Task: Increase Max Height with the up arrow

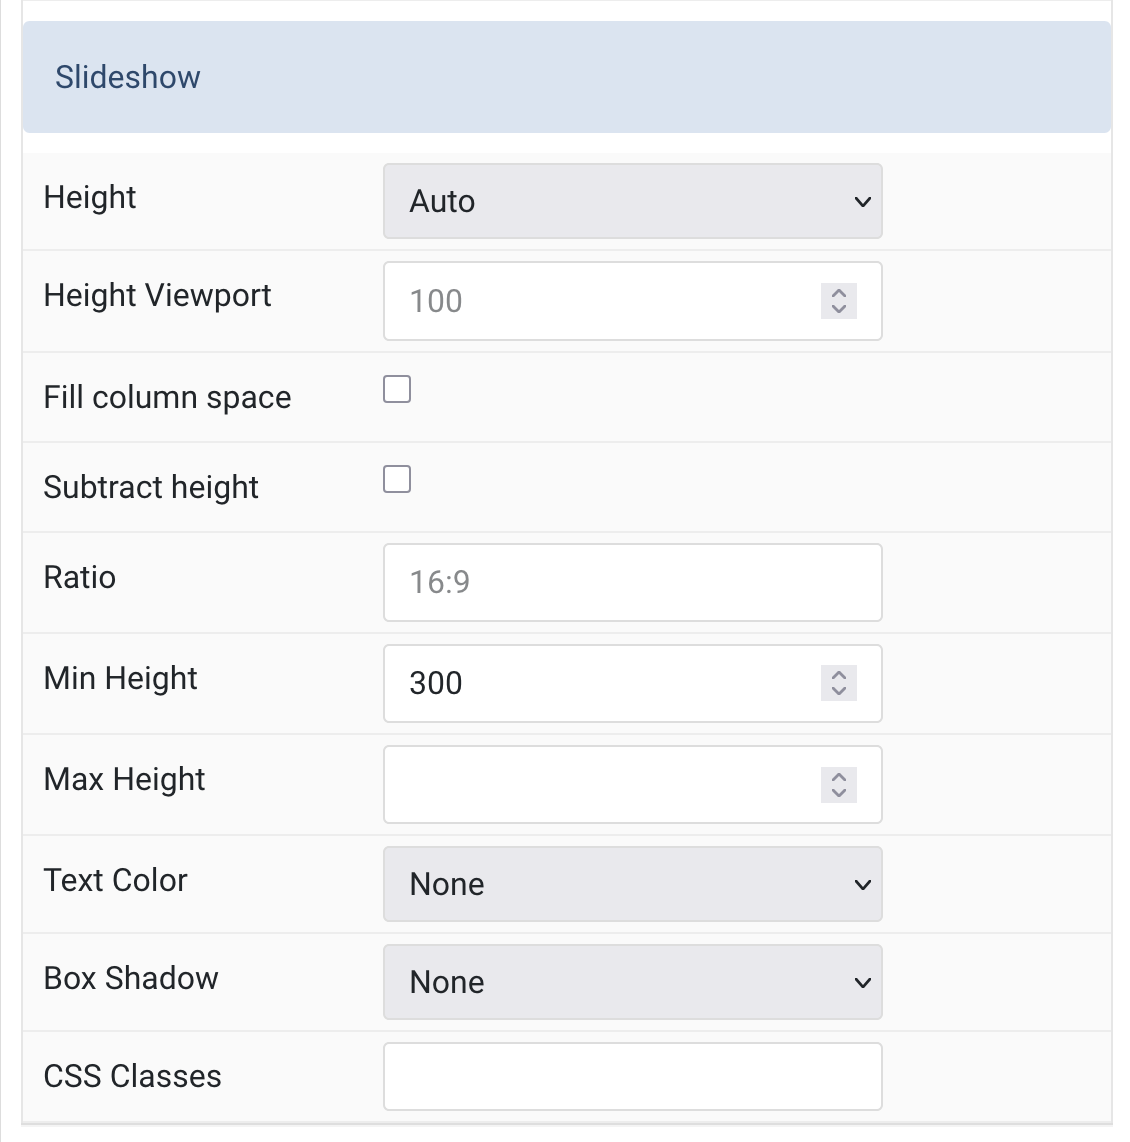Action: [839, 776]
